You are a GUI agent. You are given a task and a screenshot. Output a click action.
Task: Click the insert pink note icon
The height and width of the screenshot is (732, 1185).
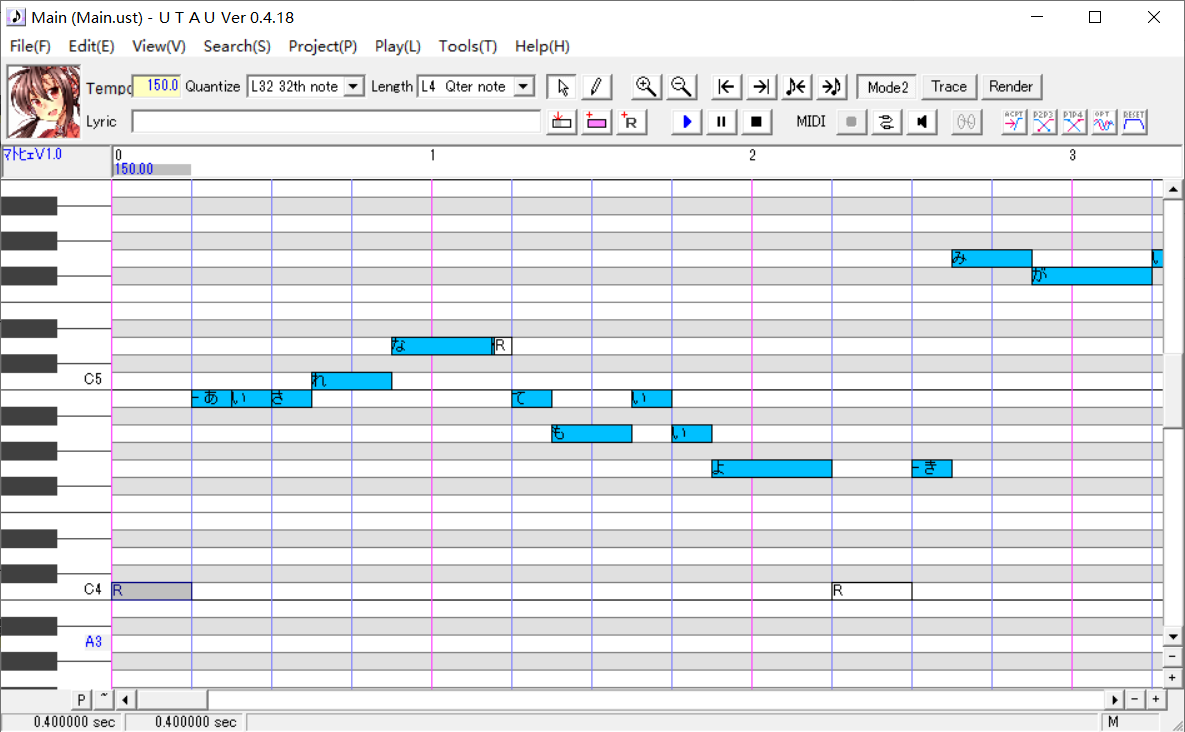click(x=597, y=122)
